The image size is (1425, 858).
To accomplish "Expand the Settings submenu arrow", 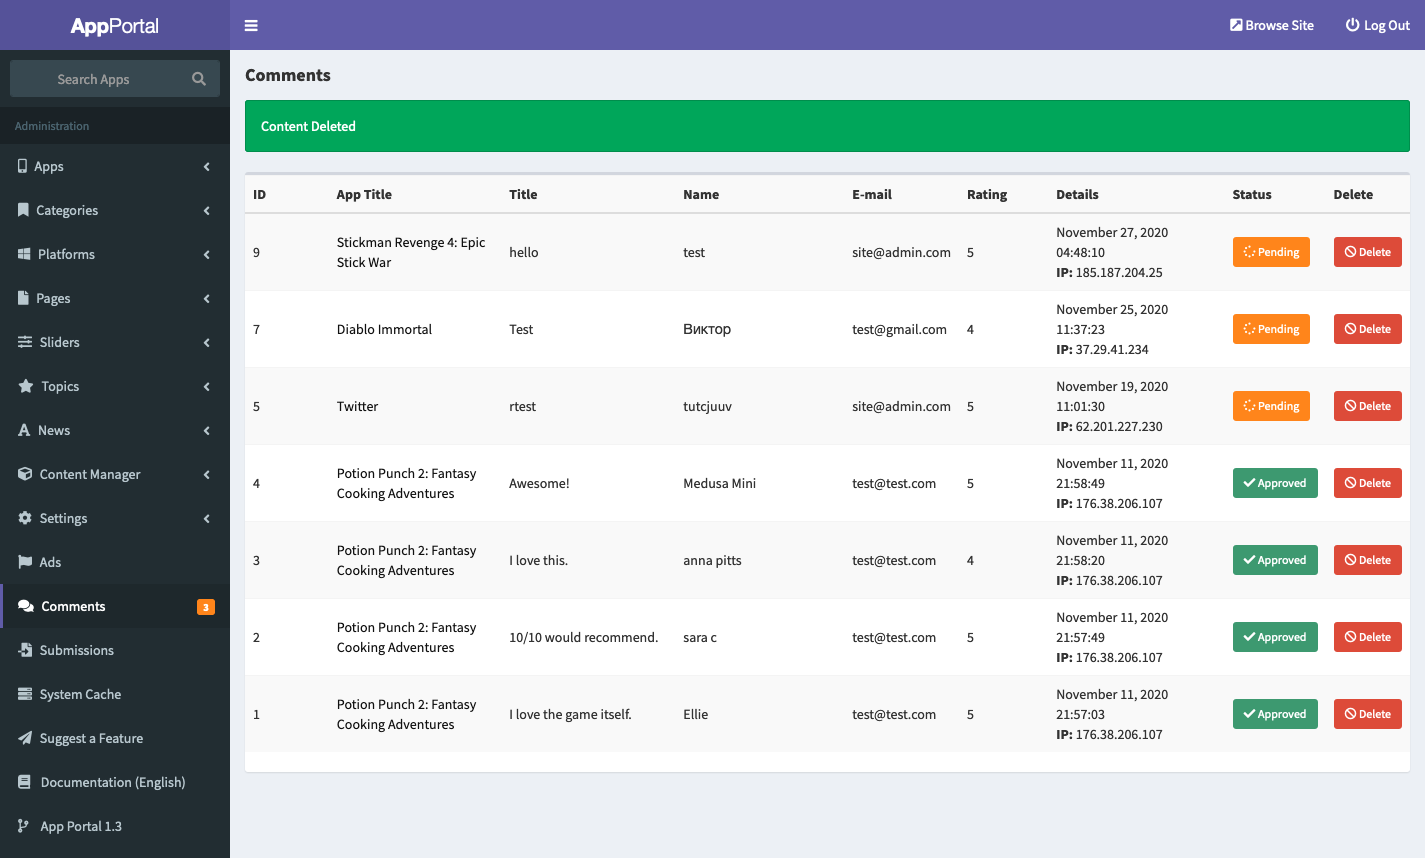I will (207, 519).
